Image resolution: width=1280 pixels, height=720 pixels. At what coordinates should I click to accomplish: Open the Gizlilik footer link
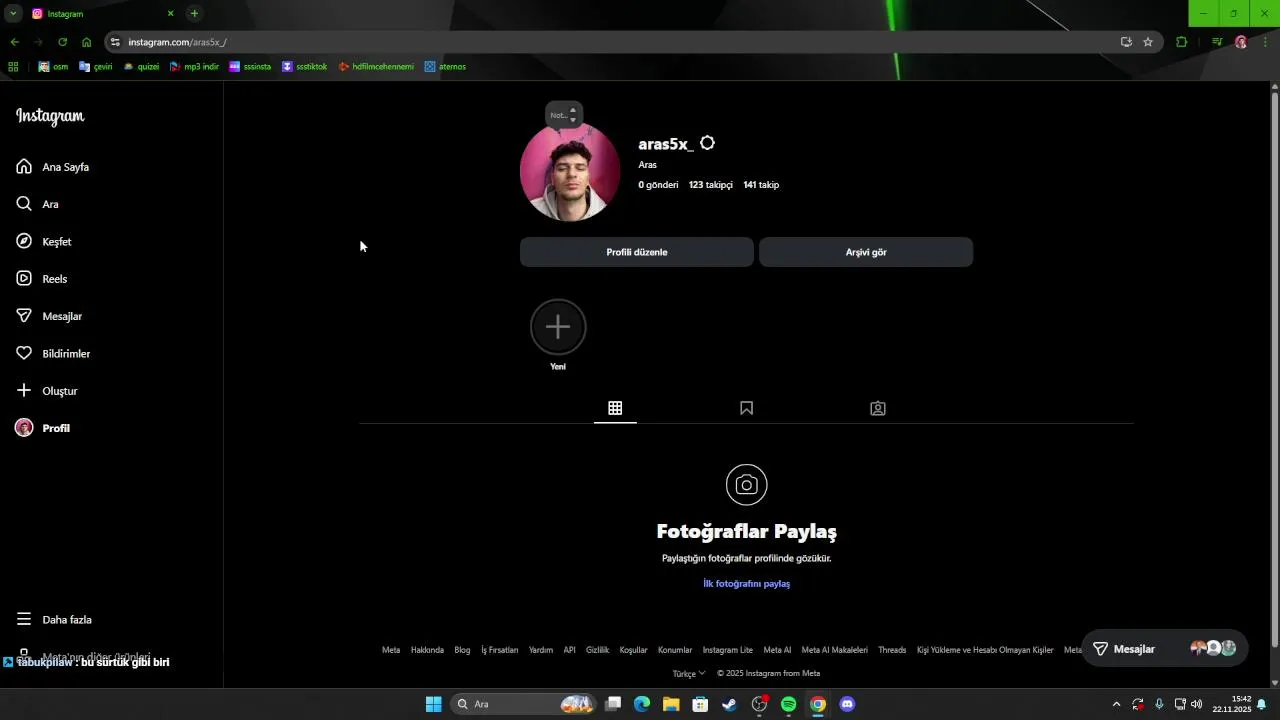(x=597, y=650)
